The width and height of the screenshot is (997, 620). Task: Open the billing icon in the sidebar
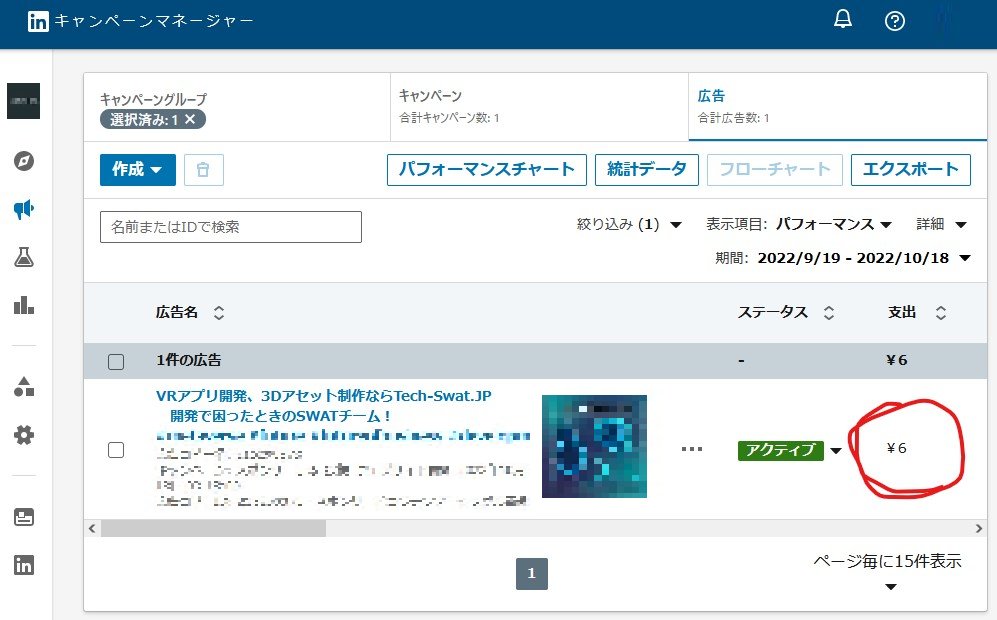pos(23,515)
